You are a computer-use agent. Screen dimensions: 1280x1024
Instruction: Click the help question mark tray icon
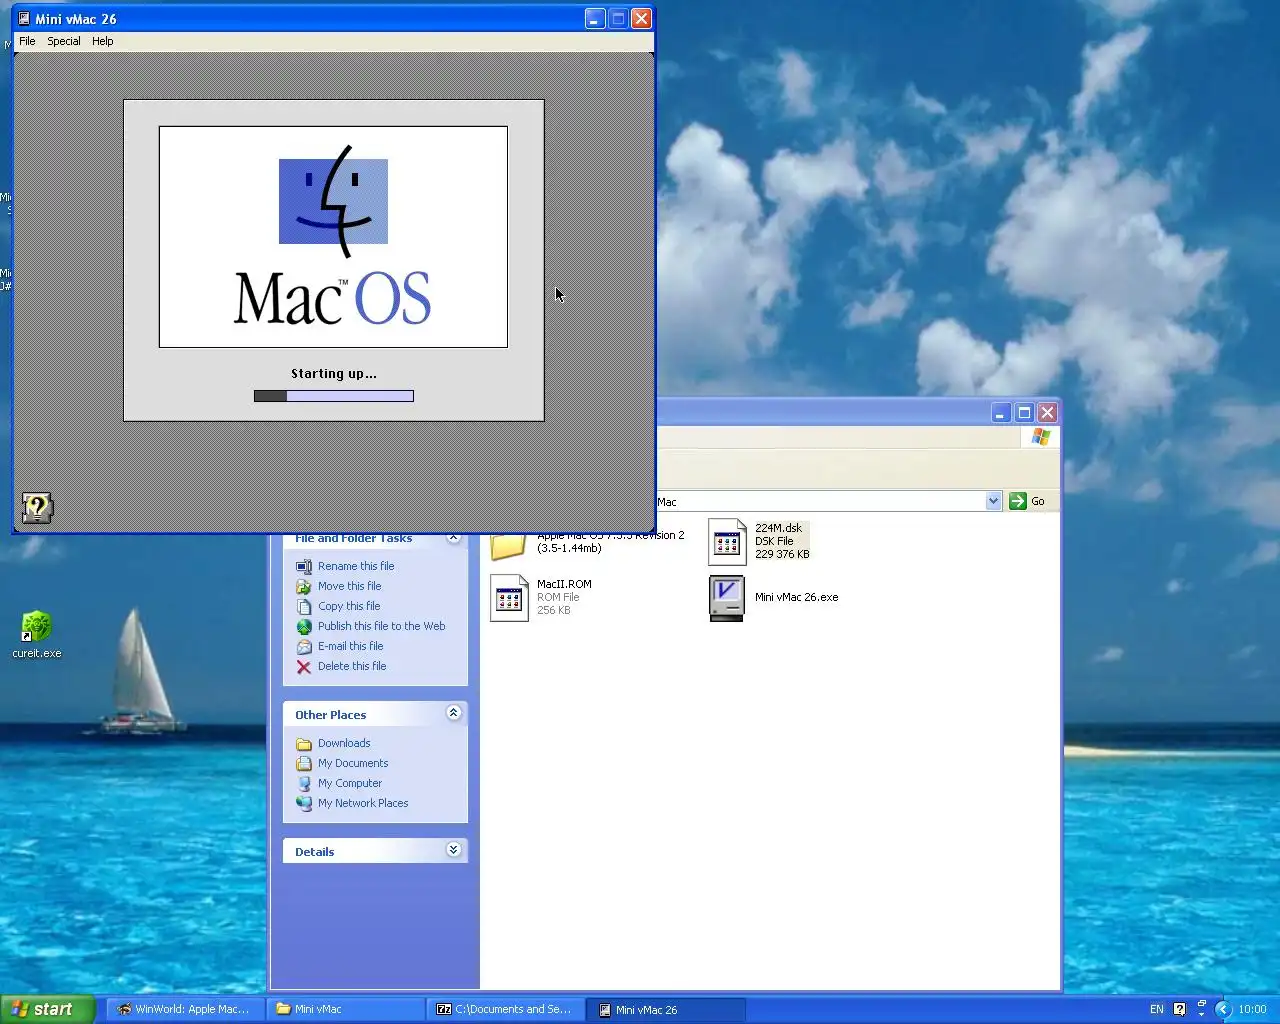[1179, 1010]
